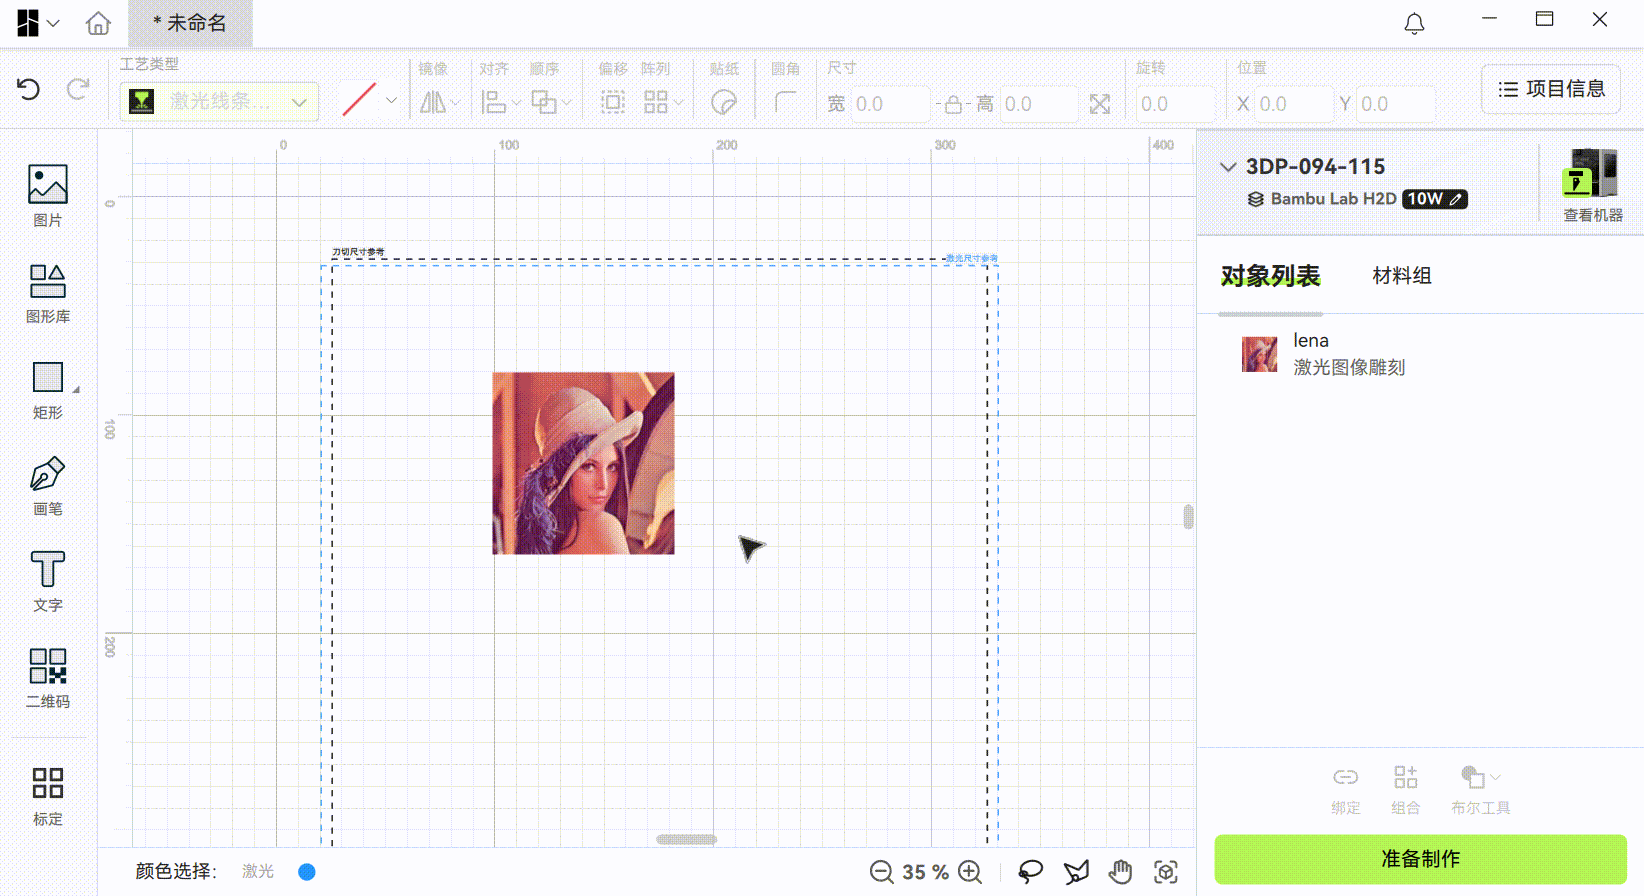
Task: Click 查看机器 view machine
Action: pyautogui.click(x=1592, y=185)
